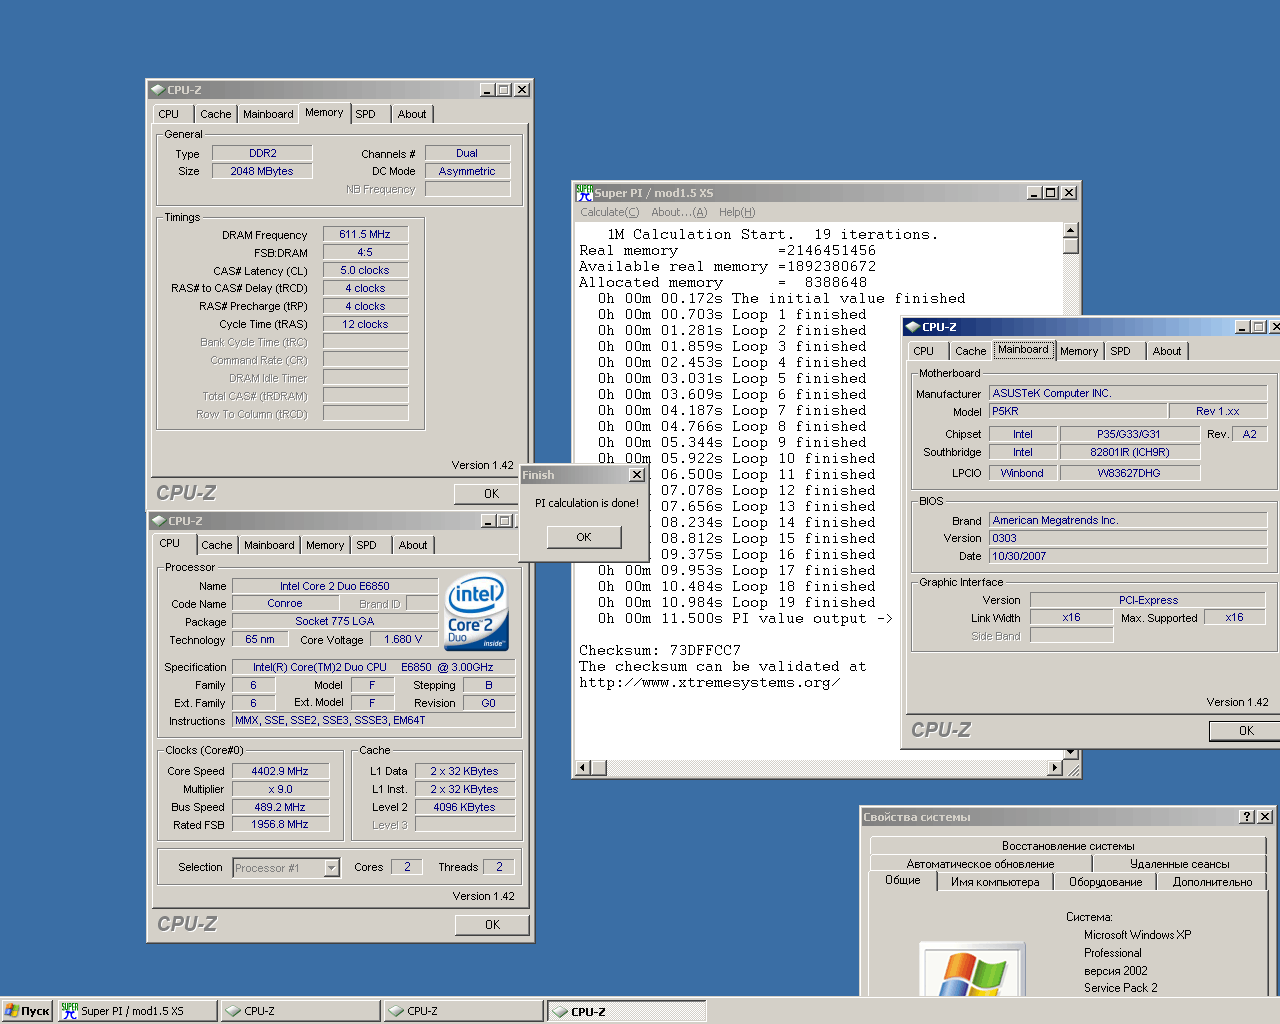This screenshot has width=1280, height=1024.
Task: Select the third CPU-Z taskbar button
Action: 627,1011
